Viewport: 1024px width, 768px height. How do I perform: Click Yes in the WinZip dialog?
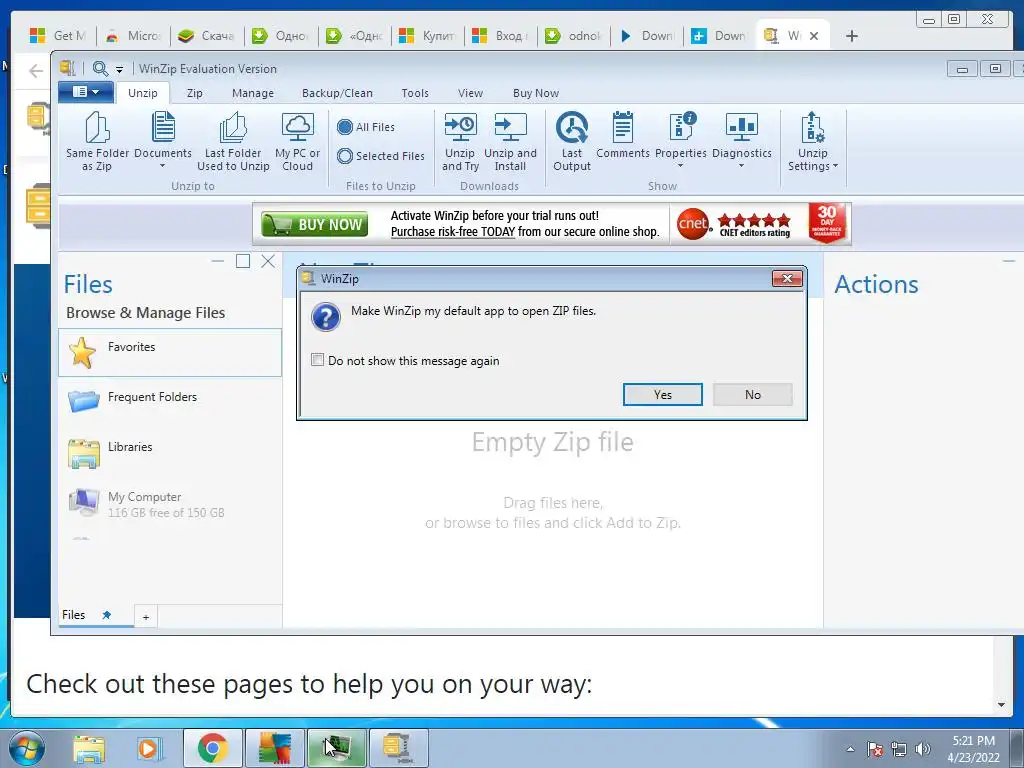[662, 394]
